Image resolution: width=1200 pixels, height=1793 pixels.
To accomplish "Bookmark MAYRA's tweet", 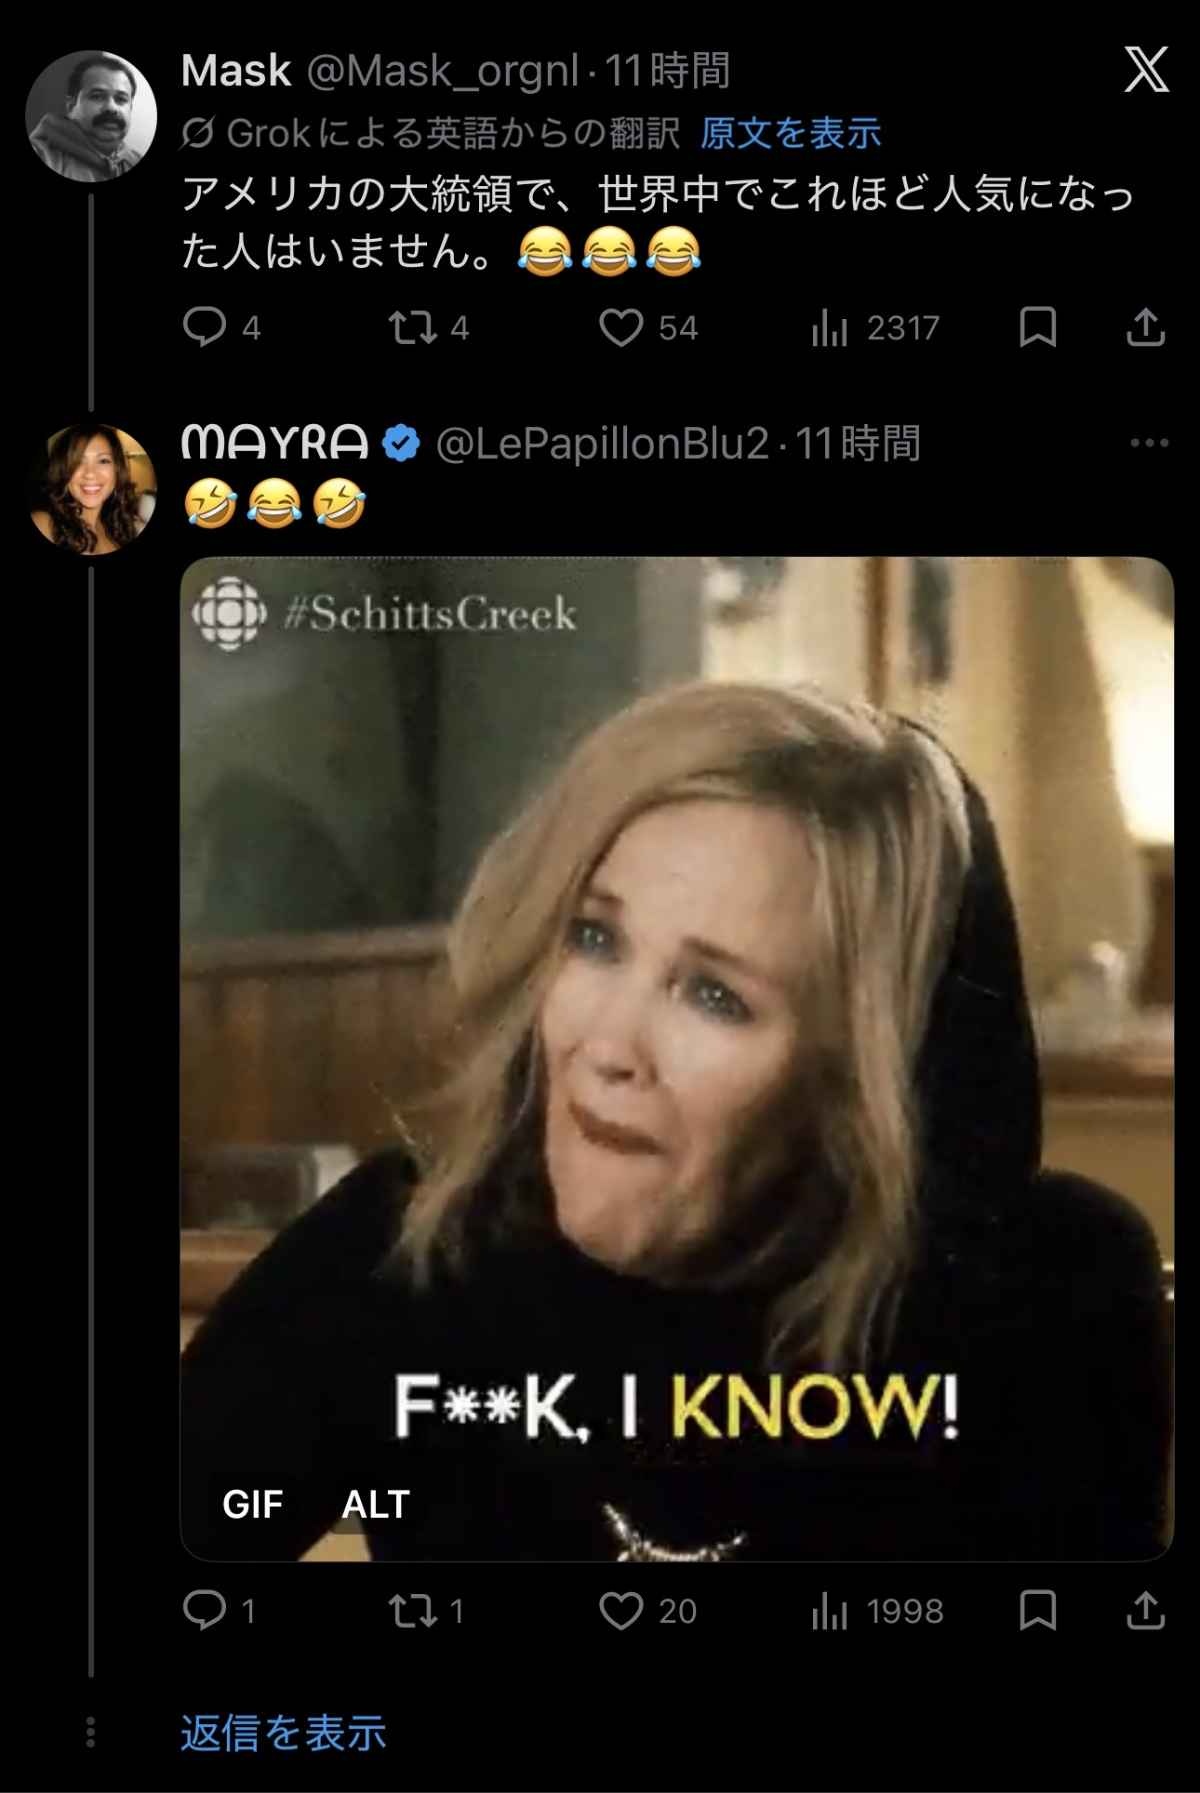I will [1037, 1610].
